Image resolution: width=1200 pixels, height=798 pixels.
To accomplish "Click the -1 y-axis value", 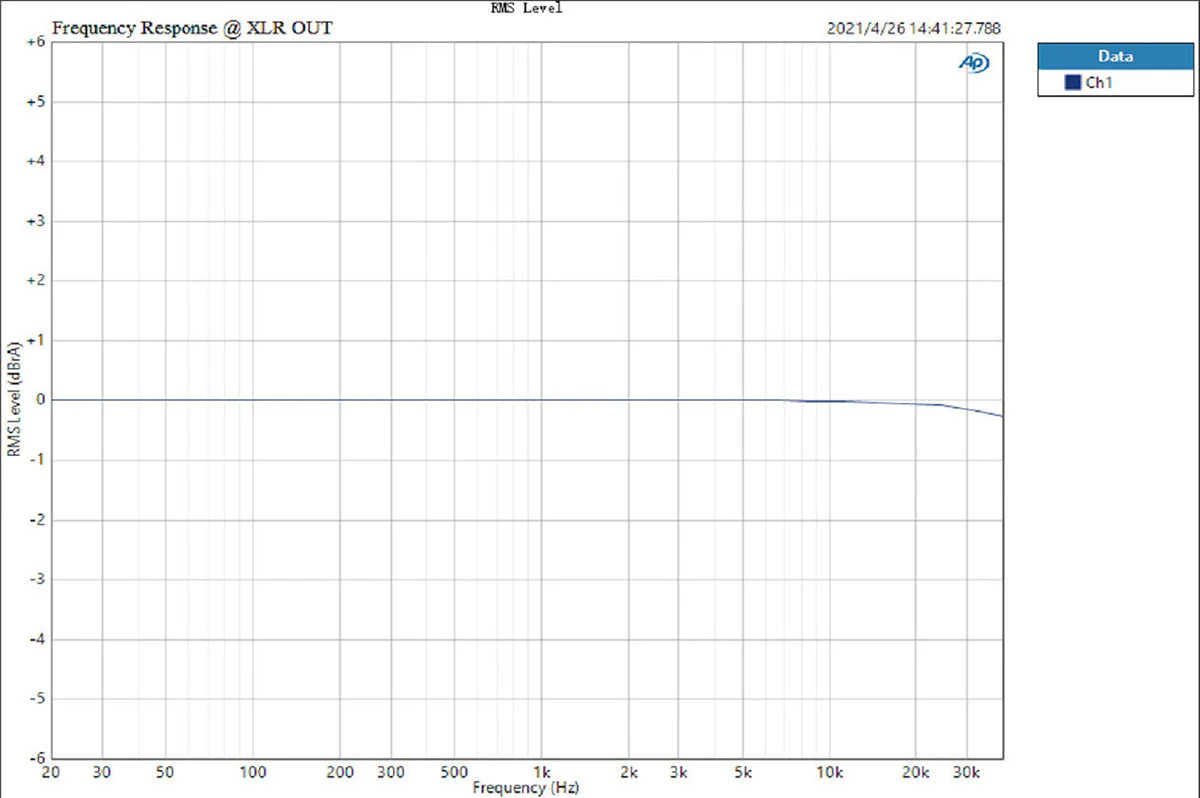I will 38,460.
